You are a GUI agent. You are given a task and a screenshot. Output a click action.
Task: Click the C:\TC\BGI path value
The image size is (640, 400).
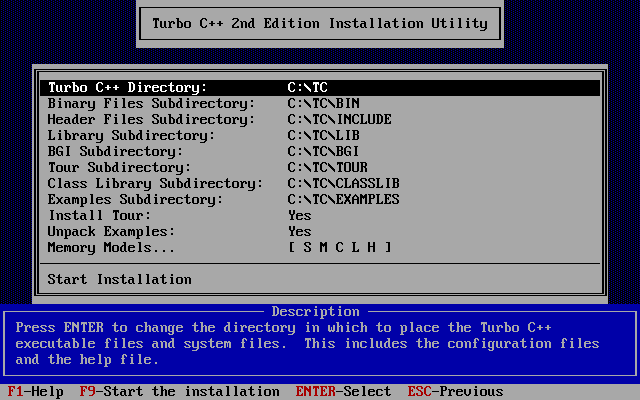pos(324,151)
